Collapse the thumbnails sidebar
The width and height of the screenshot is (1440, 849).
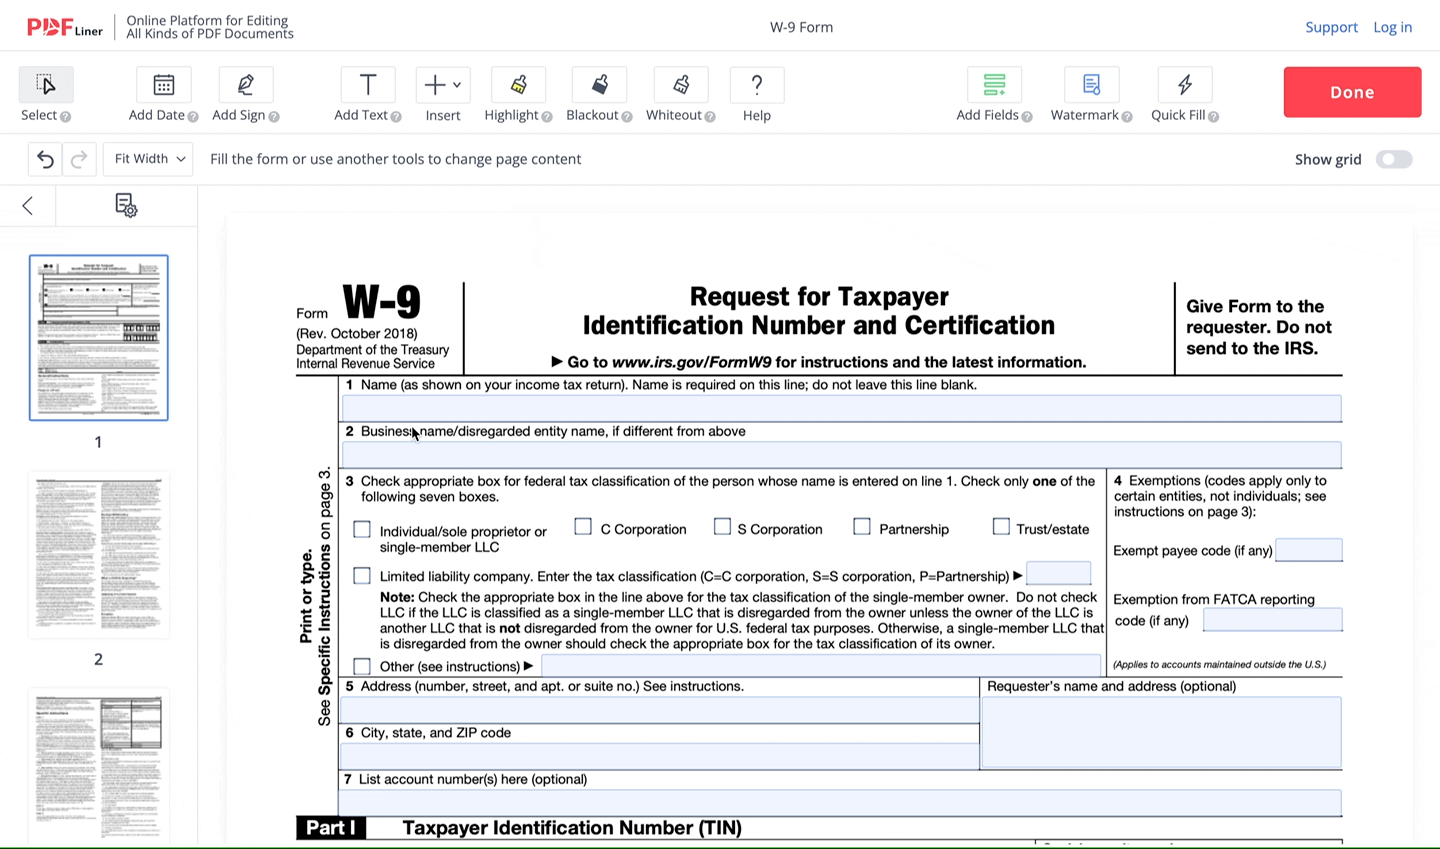[x=27, y=205]
